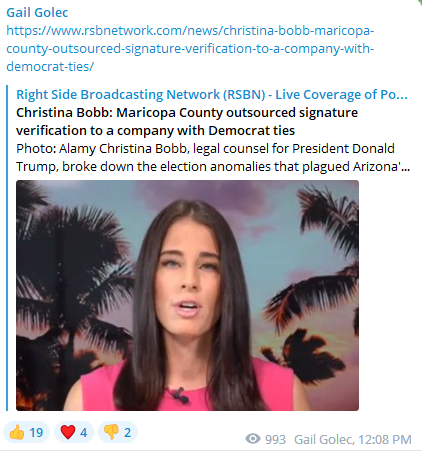This screenshot has width=422, height=453.
Task: Click the thumbs-up reaction emoji
Action: tap(17, 432)
